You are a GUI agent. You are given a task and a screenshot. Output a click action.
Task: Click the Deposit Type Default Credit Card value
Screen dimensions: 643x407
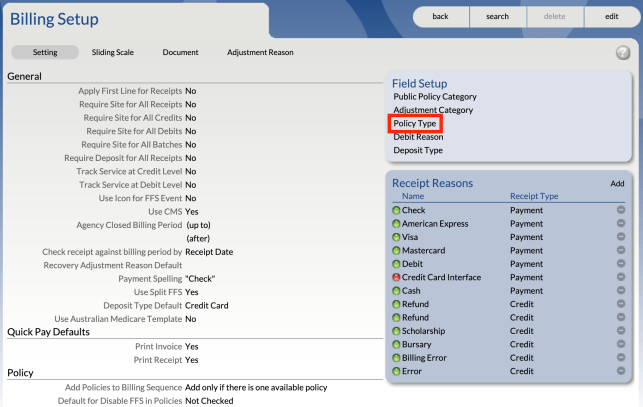click(207, 306)
